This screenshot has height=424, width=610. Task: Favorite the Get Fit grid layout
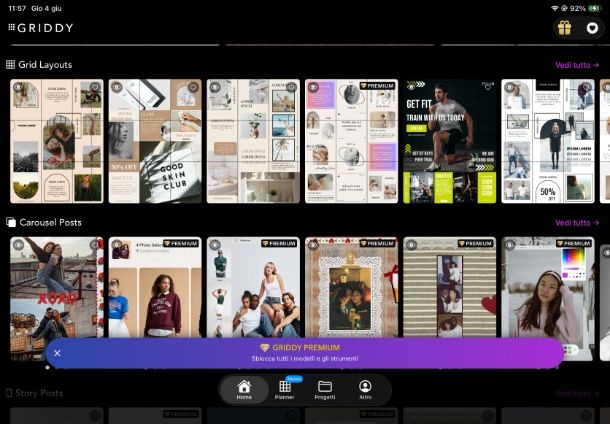point(488,87)
